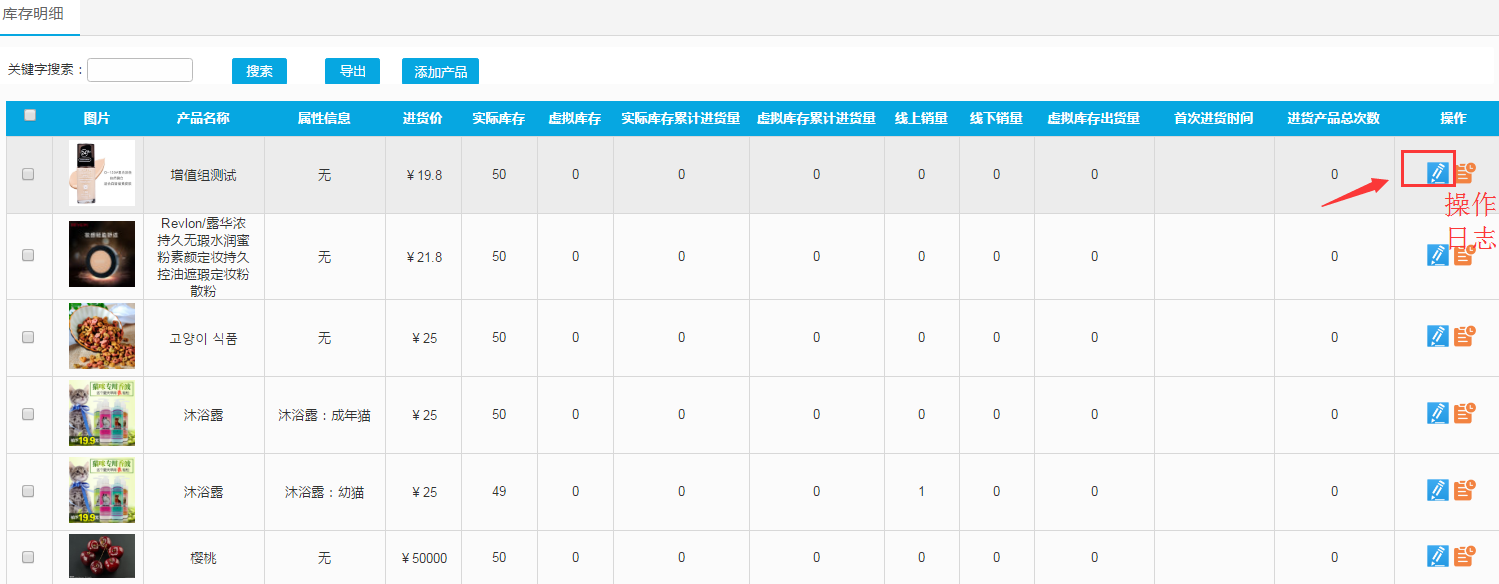Click the 导出 export button
Screen dimensions: 1499x584
coord(352,71)
